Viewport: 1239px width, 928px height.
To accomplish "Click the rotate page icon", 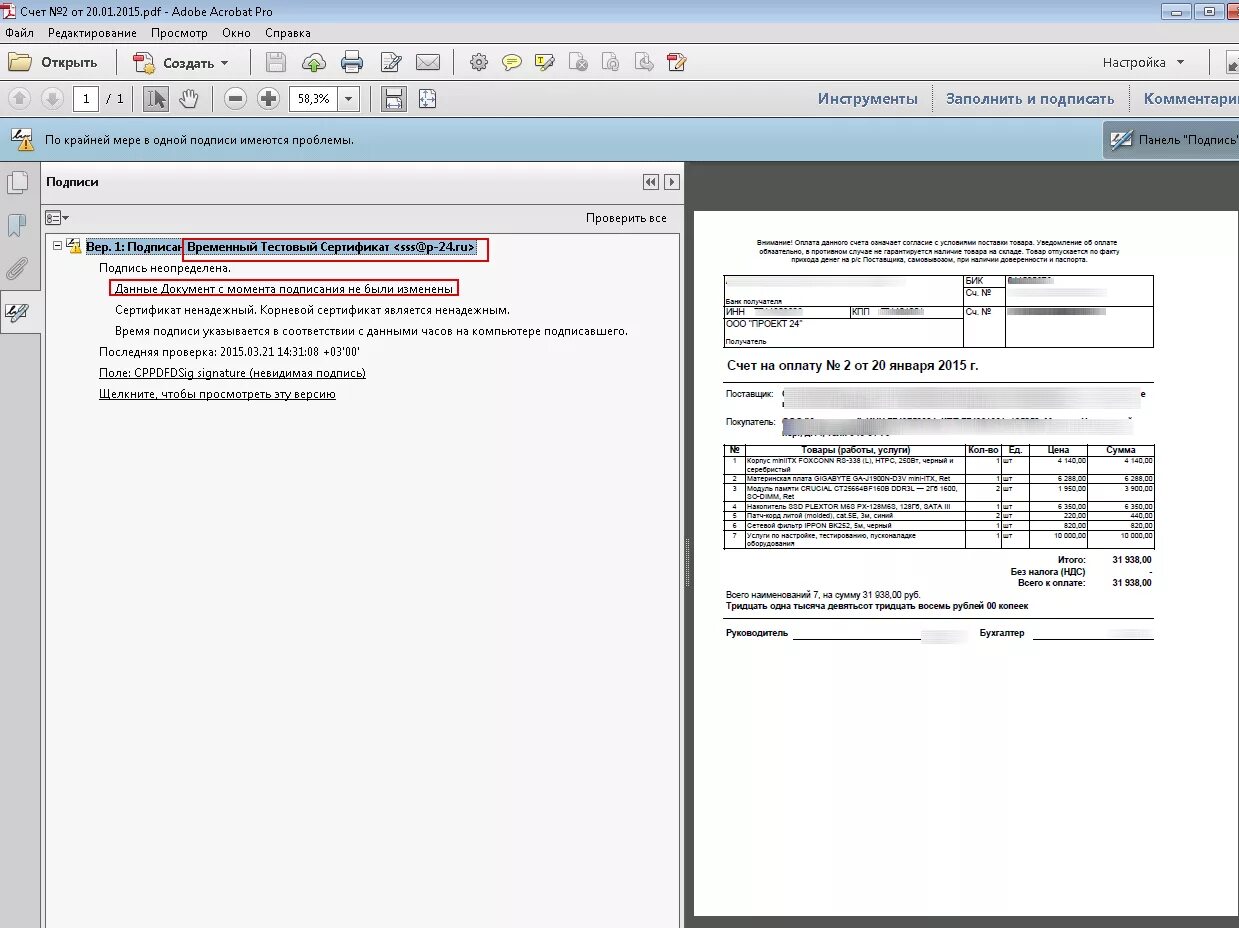I will click(x=611, y=62).
